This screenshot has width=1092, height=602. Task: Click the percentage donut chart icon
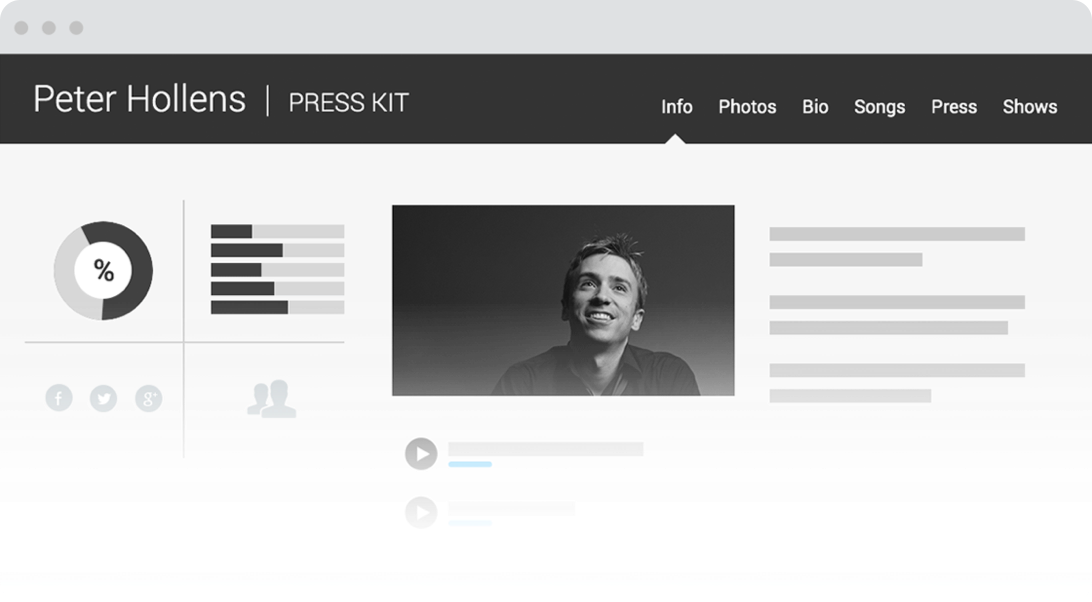[x=103, y=271]
